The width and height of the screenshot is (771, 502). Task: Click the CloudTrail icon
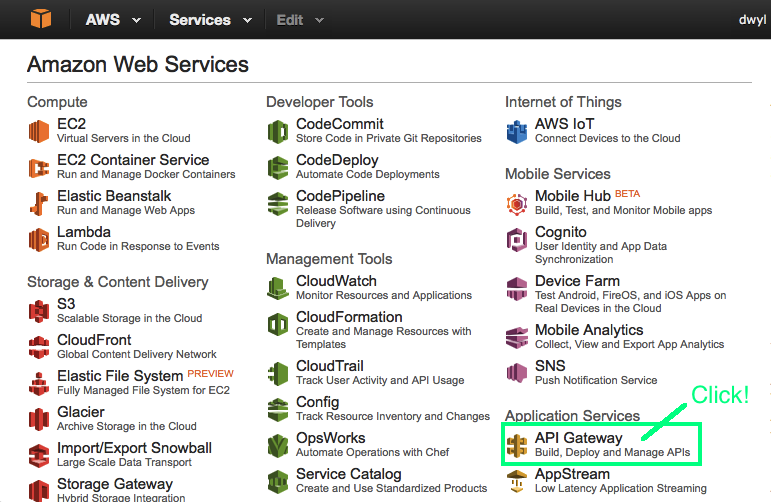tap(278, 374)
